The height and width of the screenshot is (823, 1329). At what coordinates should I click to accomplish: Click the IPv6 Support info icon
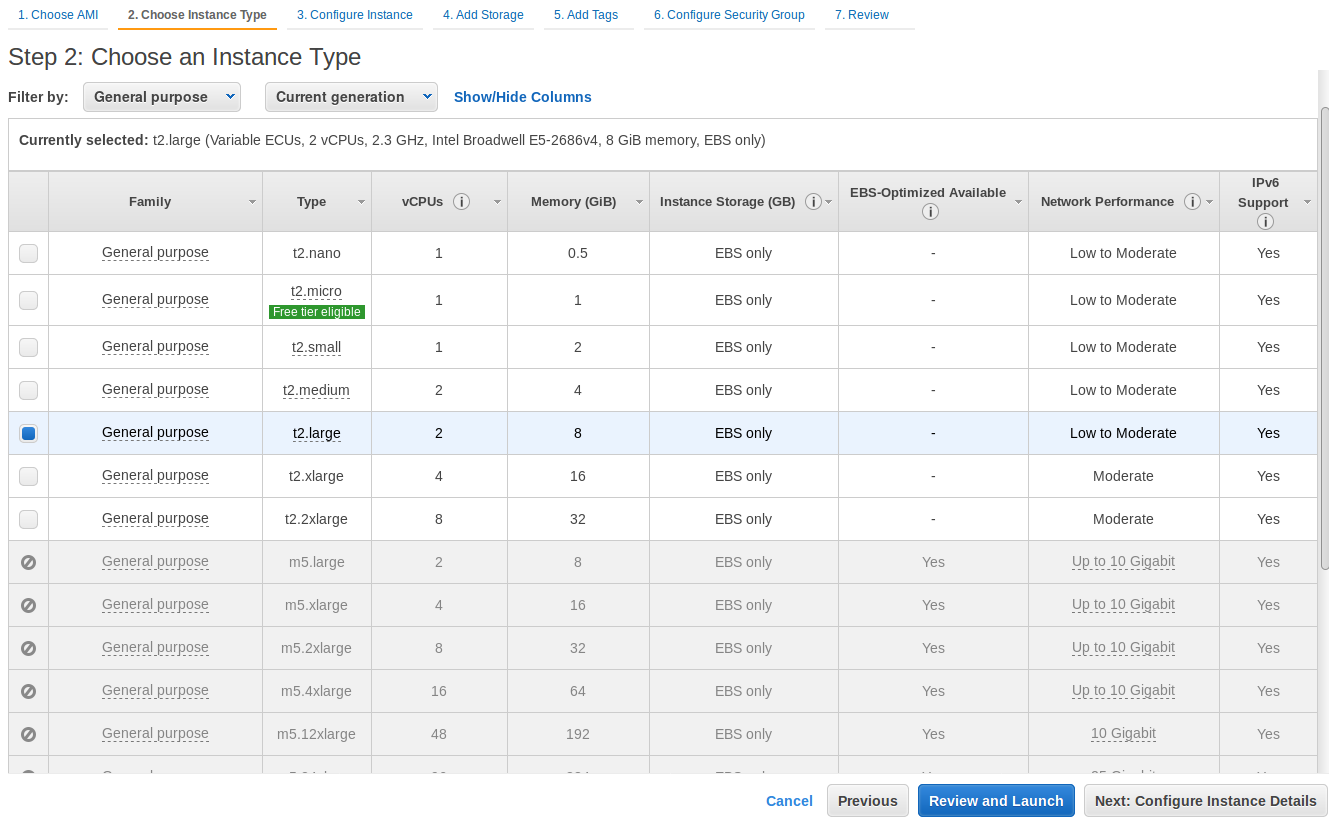pos(1265,222)
